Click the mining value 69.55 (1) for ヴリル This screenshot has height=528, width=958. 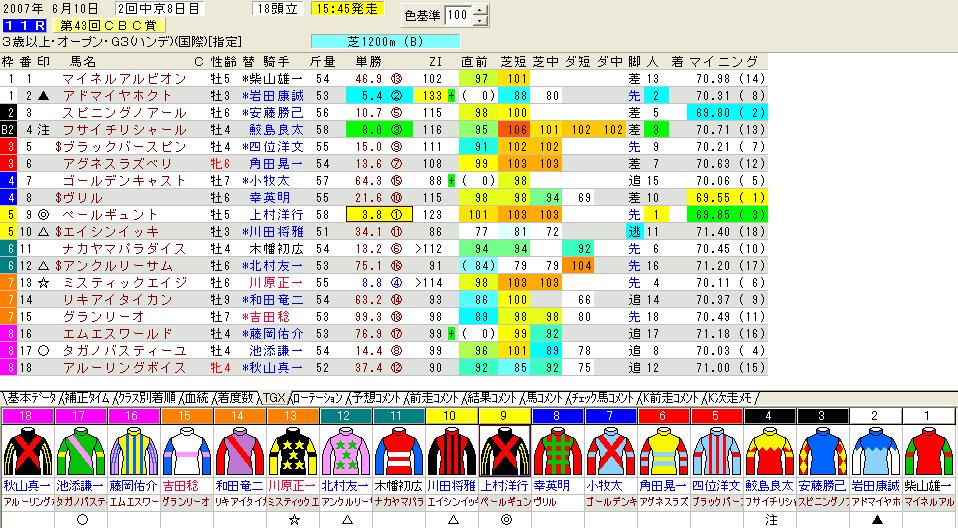click(726, 198)
